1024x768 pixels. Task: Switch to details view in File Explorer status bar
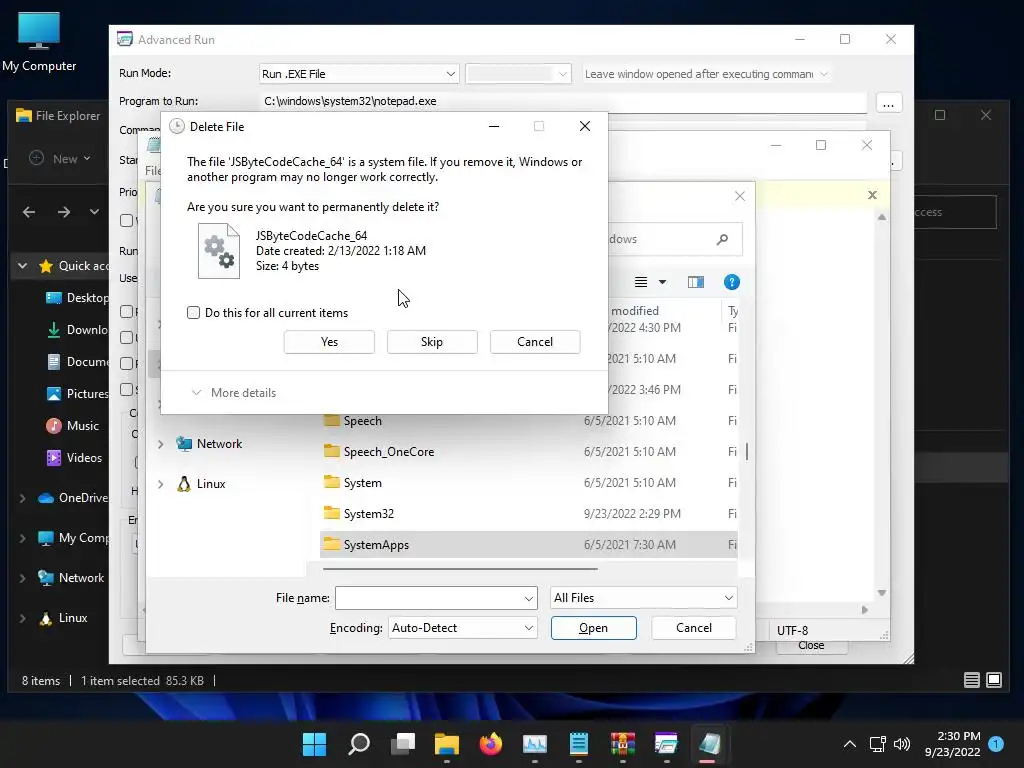972,680
